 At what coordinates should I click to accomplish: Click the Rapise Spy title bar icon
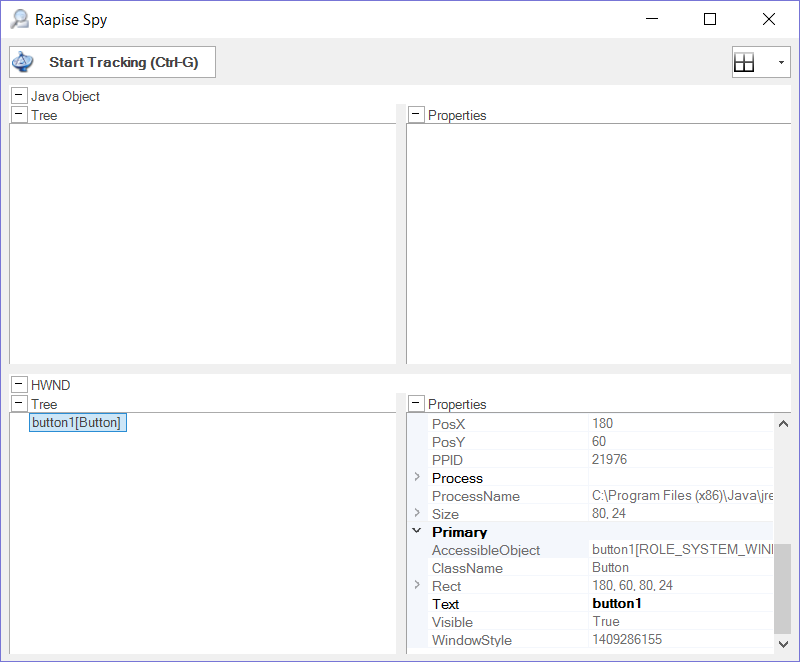pyautogui.click(x=20, y=19)
